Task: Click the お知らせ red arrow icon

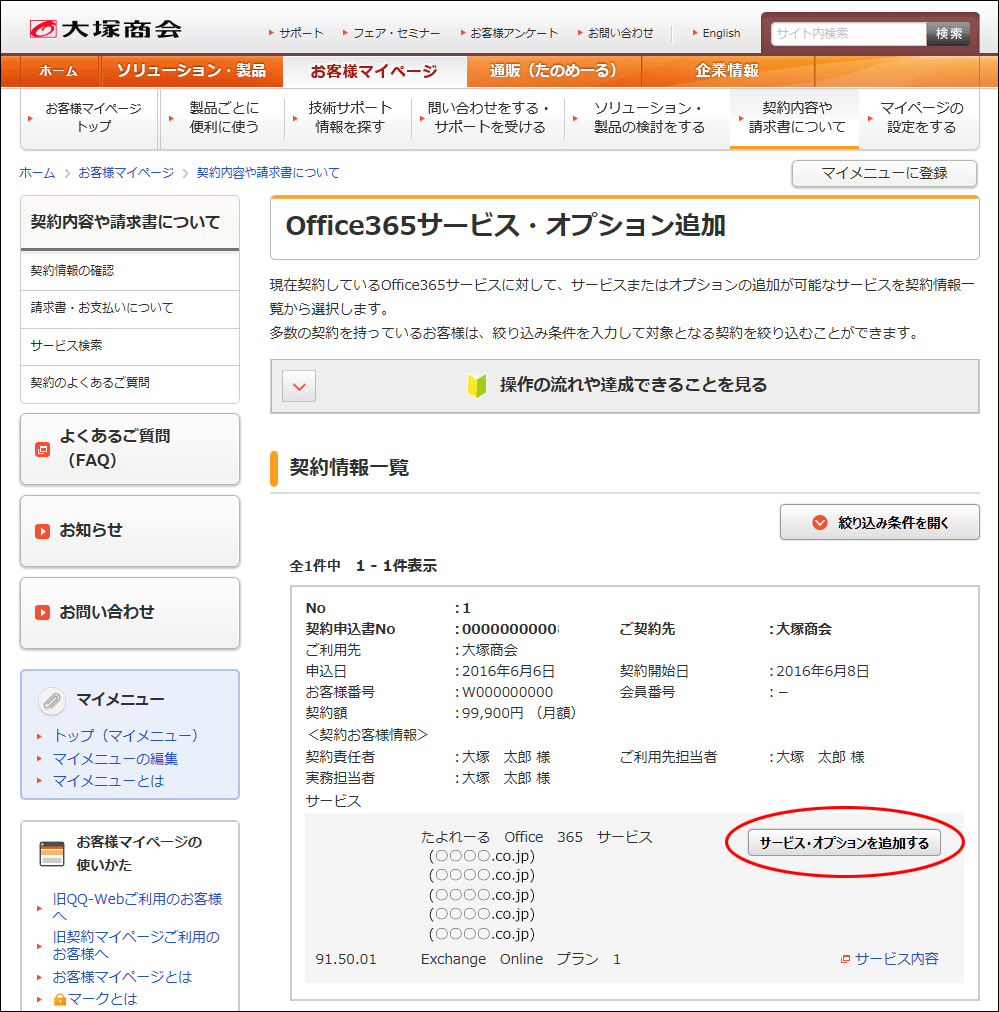Action: [43, 531]
